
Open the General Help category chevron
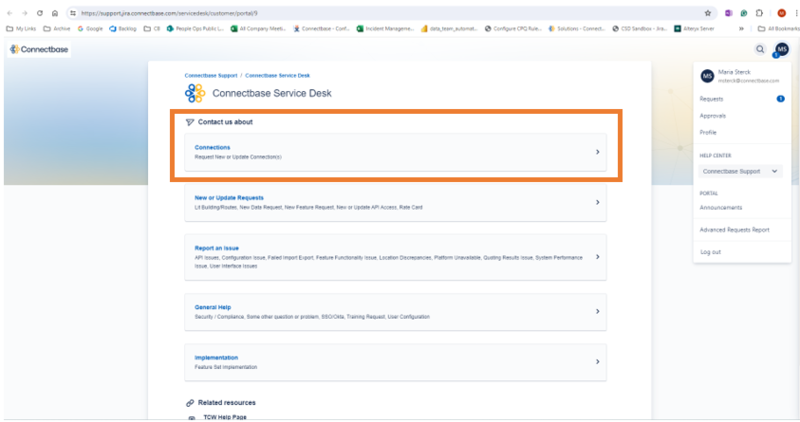(597, 311)
